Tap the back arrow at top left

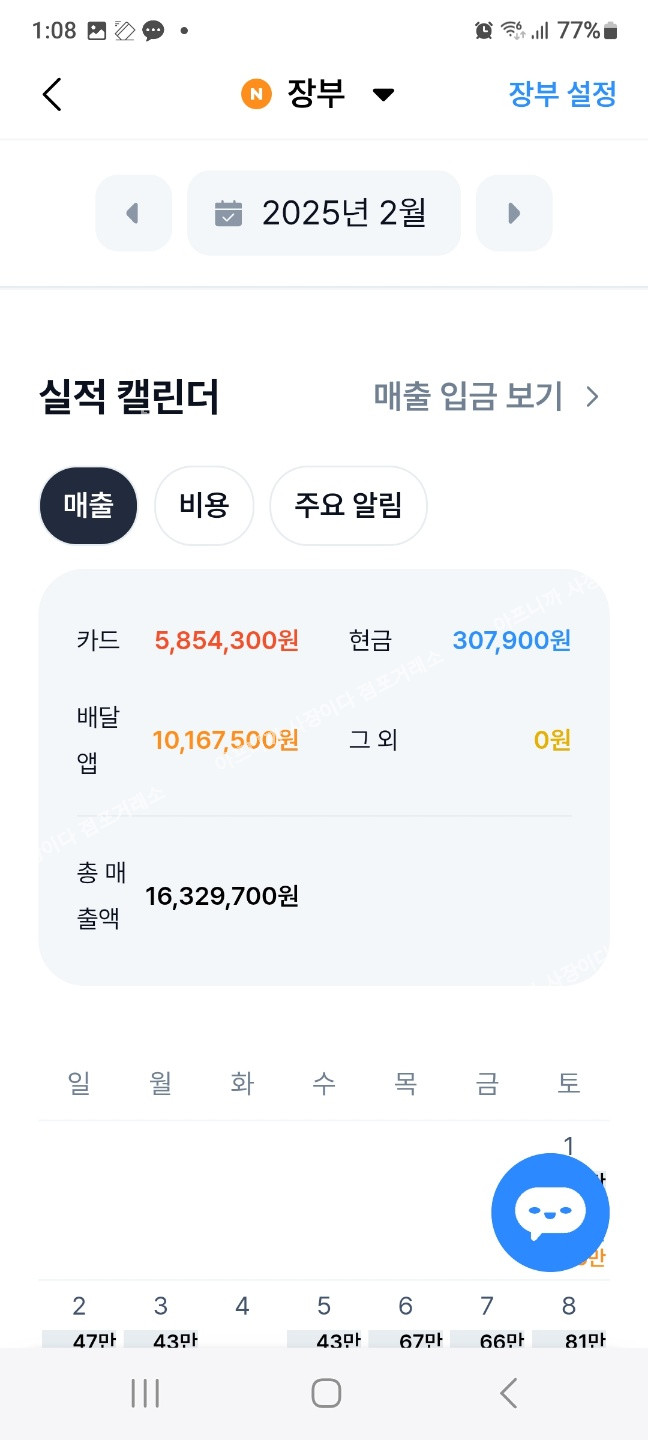click(52, 94)
